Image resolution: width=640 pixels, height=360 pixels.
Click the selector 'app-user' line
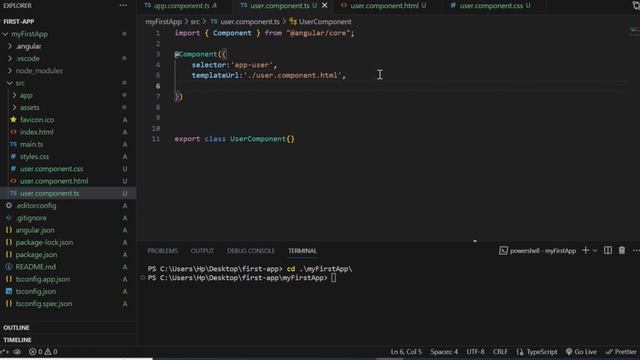[234, 65]
